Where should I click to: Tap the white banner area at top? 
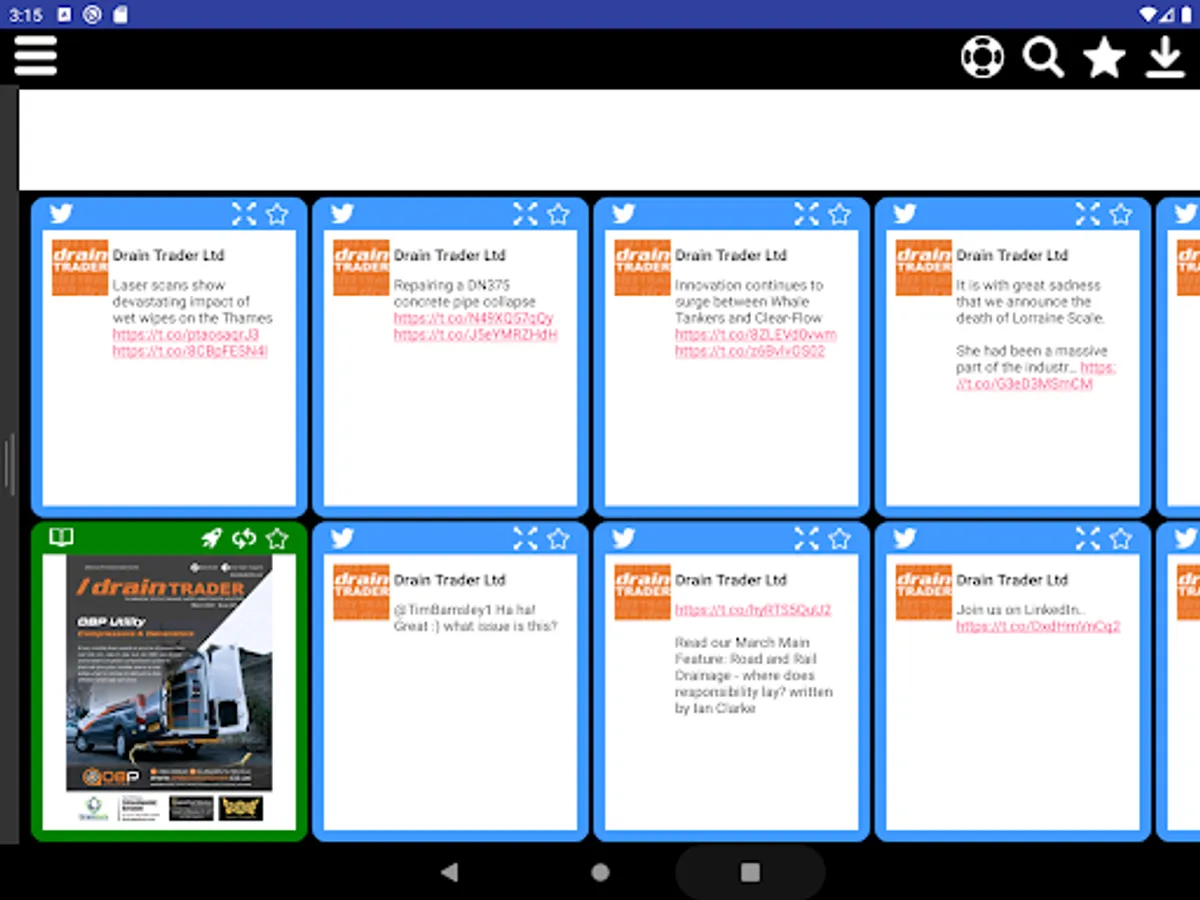[x=609, y=140]
